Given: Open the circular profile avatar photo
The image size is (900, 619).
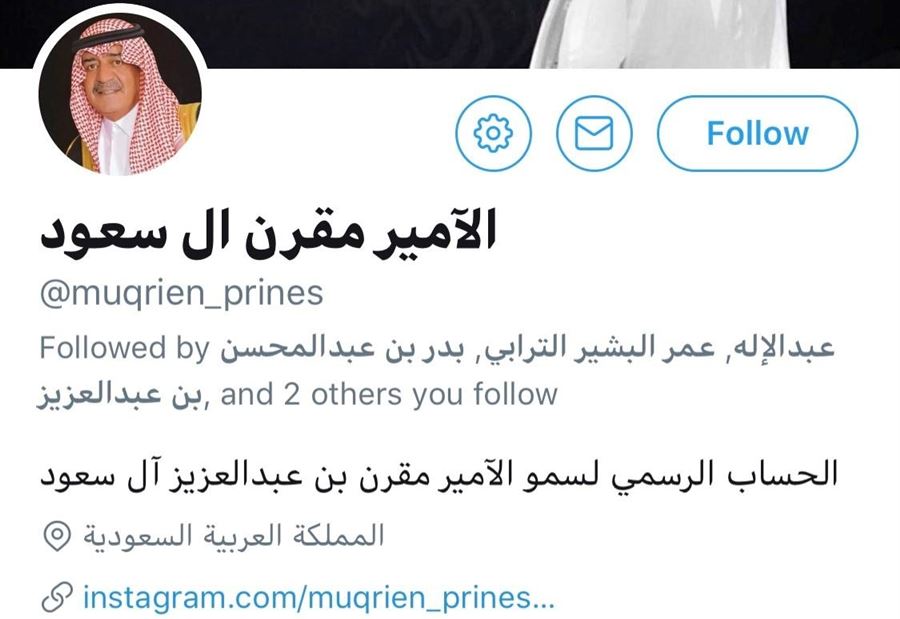Looking at the screenshot, I should point(121,92).
